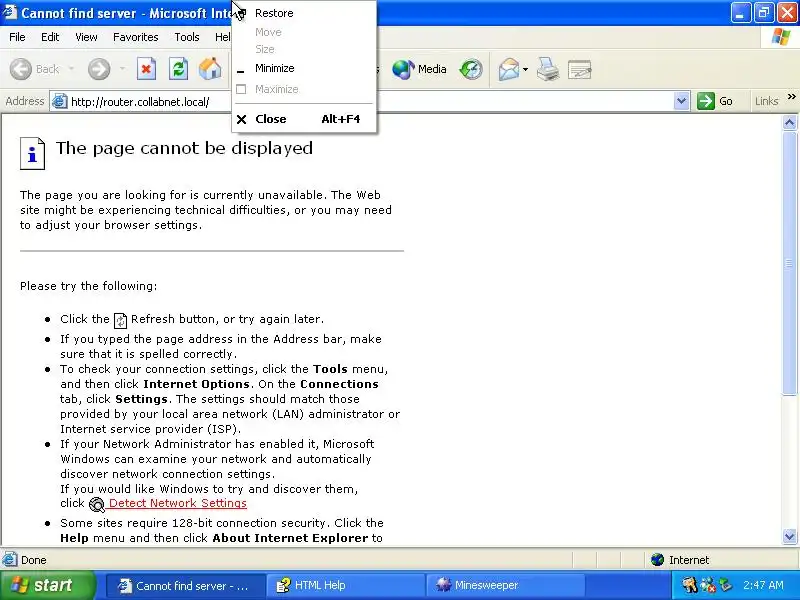Click the vertical scrollbar down arrow
800x600 pixels.
(x=789, y=536)
